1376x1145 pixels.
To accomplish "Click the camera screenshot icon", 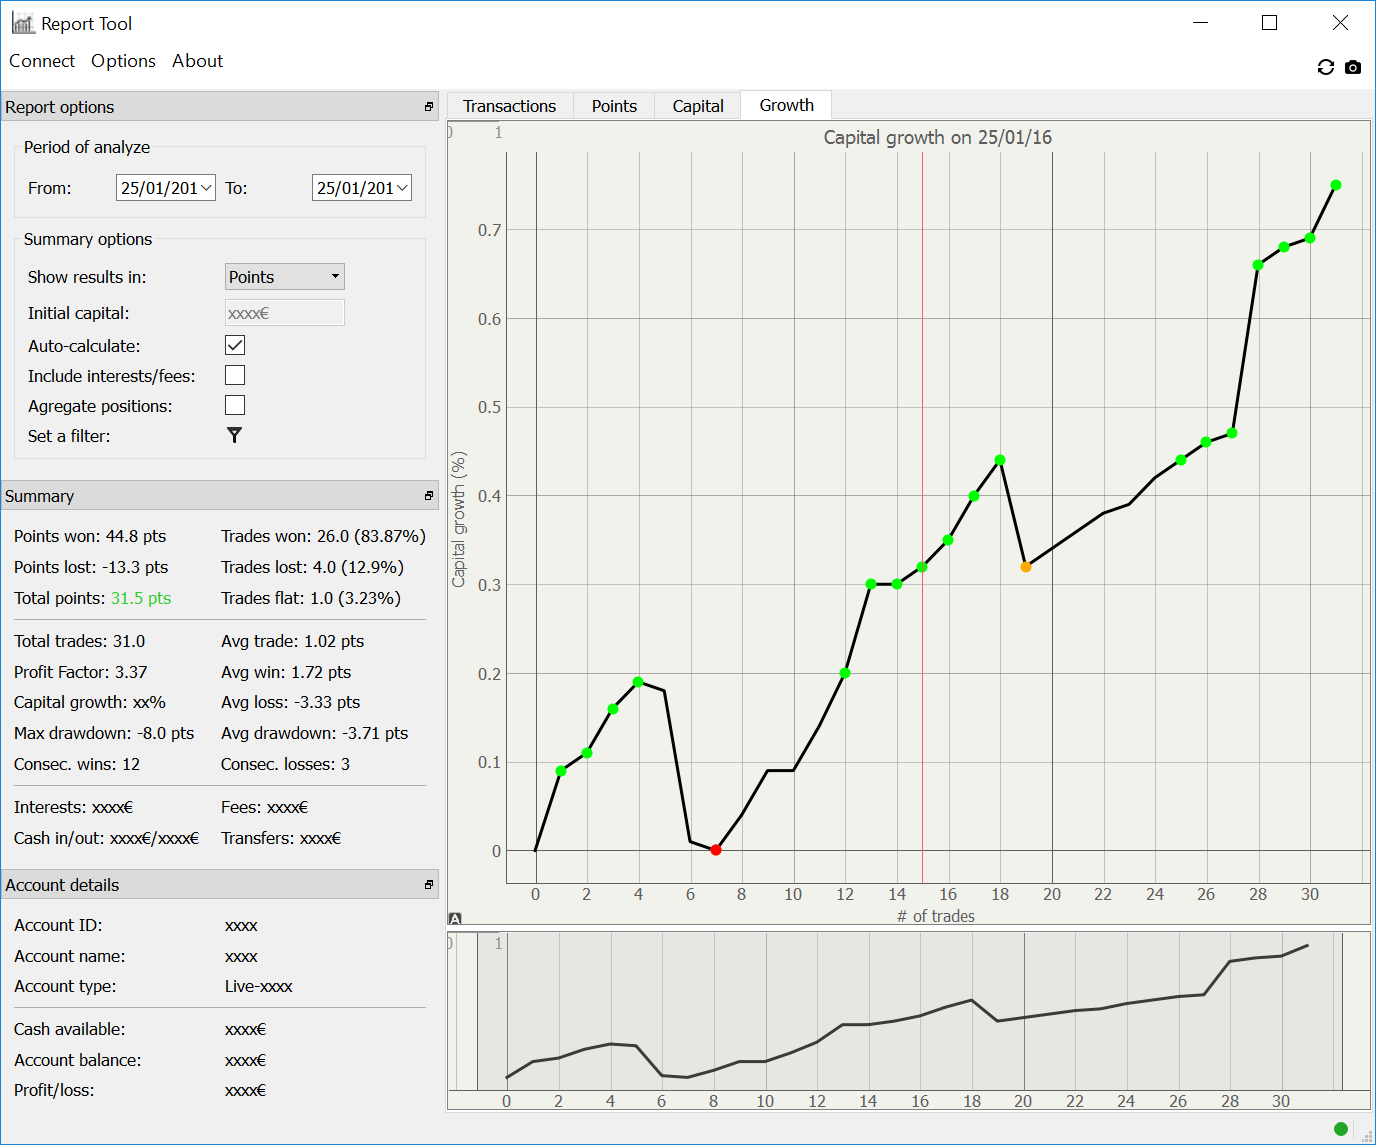I will (x=1353, y=67).
